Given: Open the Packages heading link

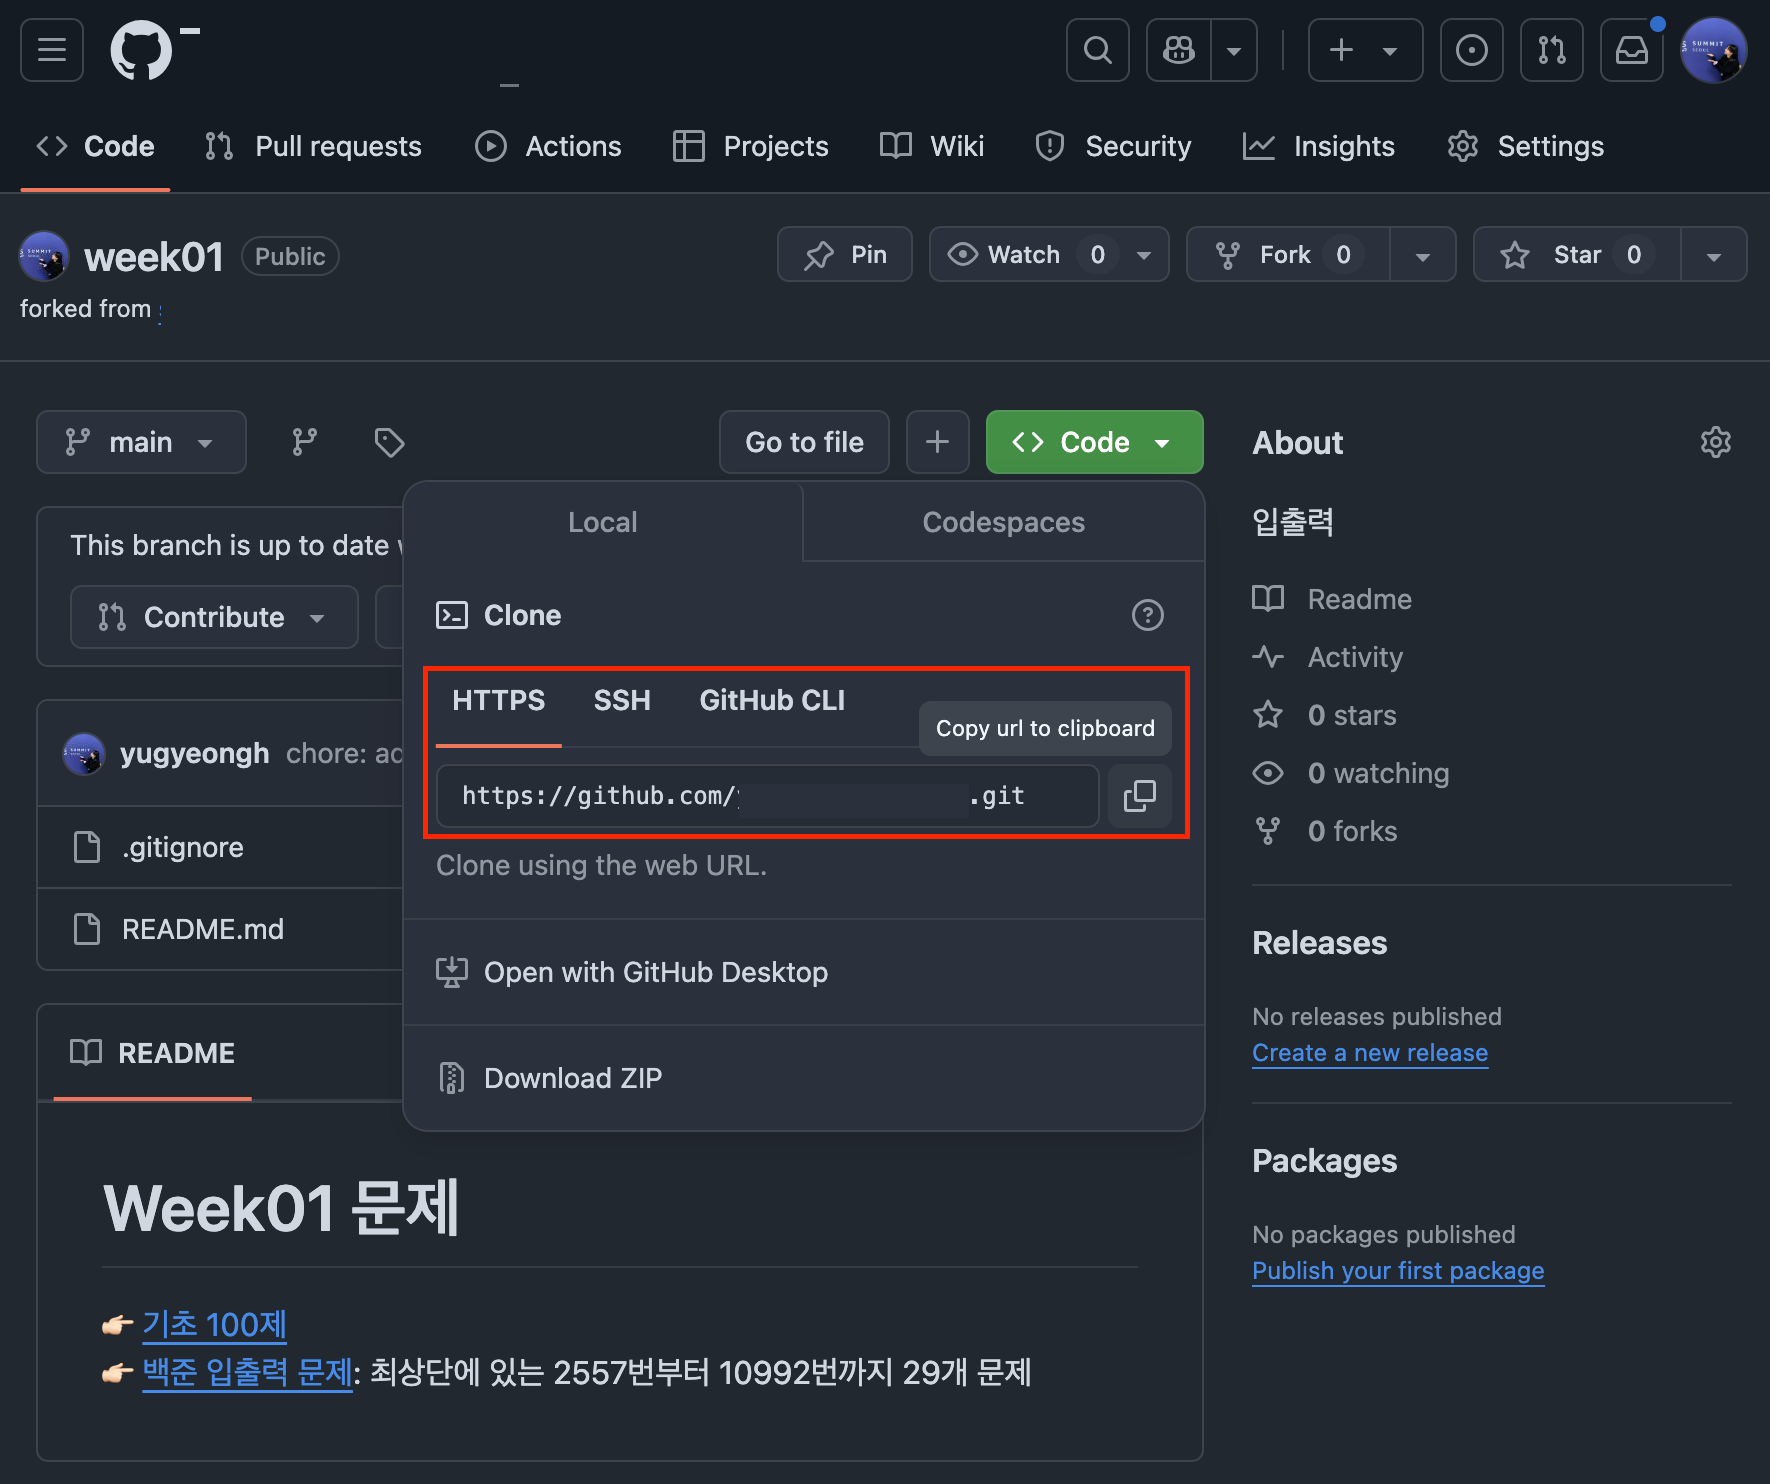Looking at the screenshot, I should point(1324,1161).
